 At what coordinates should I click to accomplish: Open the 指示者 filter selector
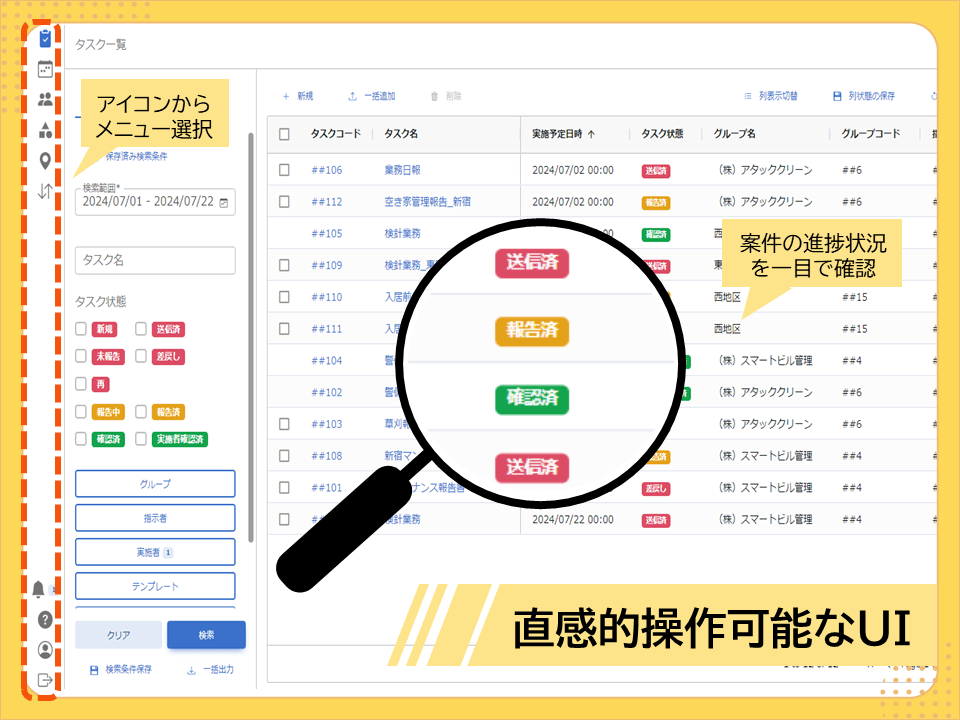(155, 518)
